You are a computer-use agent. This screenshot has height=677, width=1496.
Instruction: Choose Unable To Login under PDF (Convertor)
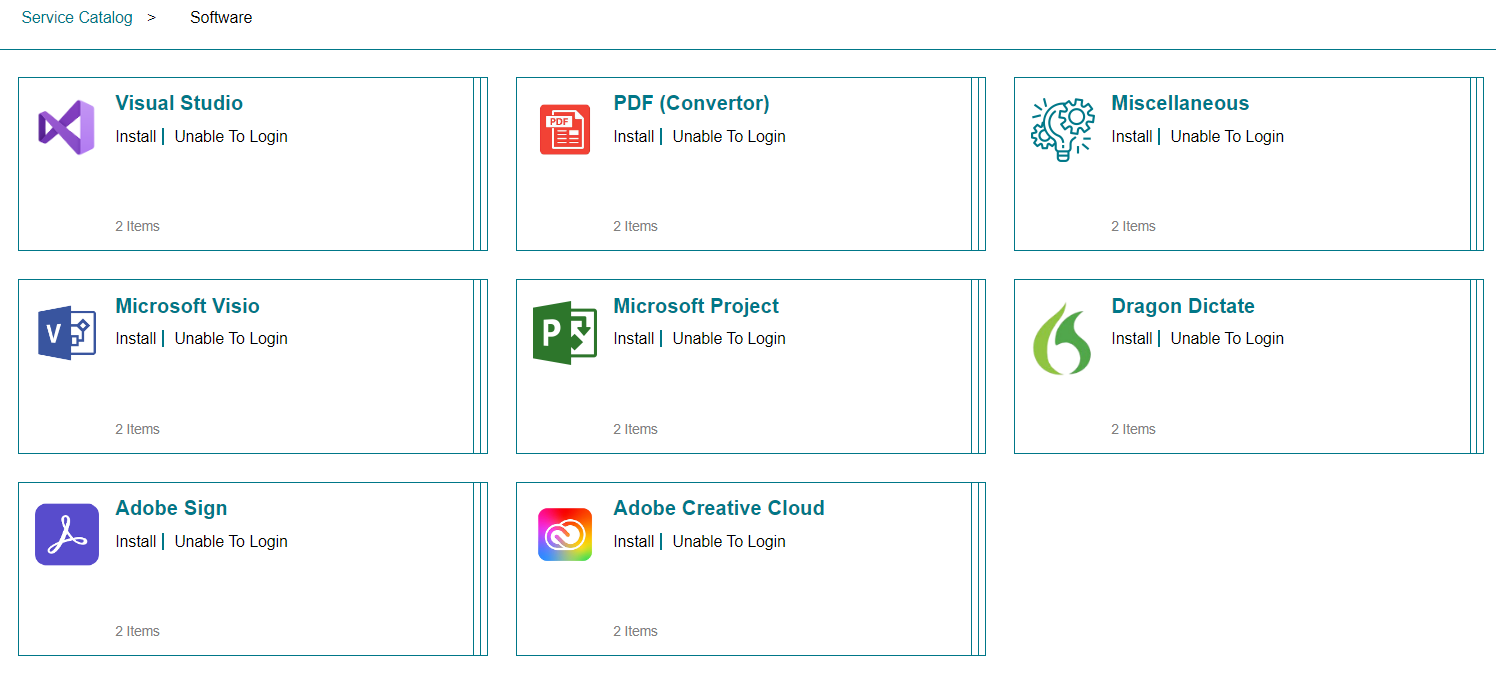point(729,136)
